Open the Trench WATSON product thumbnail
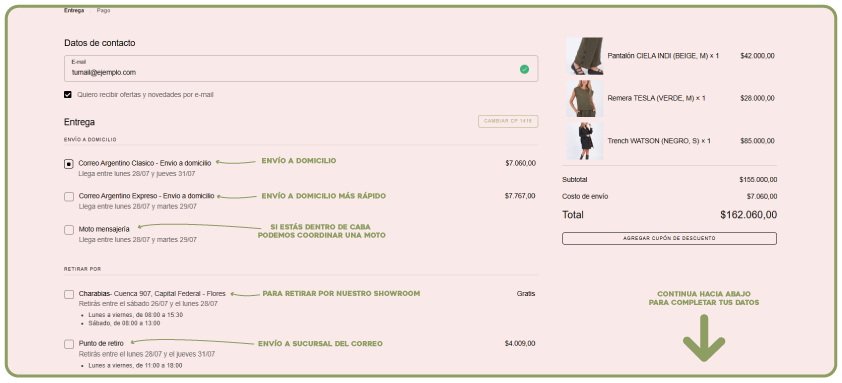Viewport: 842px width, 383px height. tap(584, 141)
